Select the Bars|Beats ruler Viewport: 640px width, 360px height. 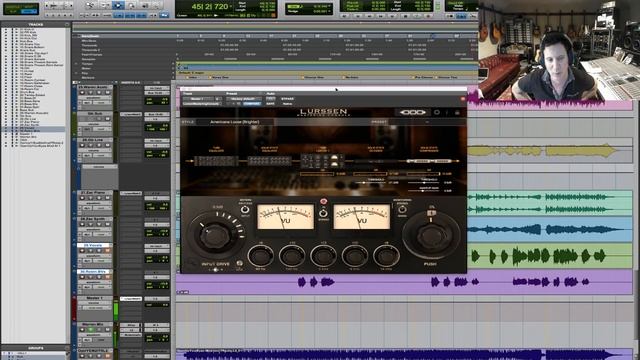coord(90,36)
